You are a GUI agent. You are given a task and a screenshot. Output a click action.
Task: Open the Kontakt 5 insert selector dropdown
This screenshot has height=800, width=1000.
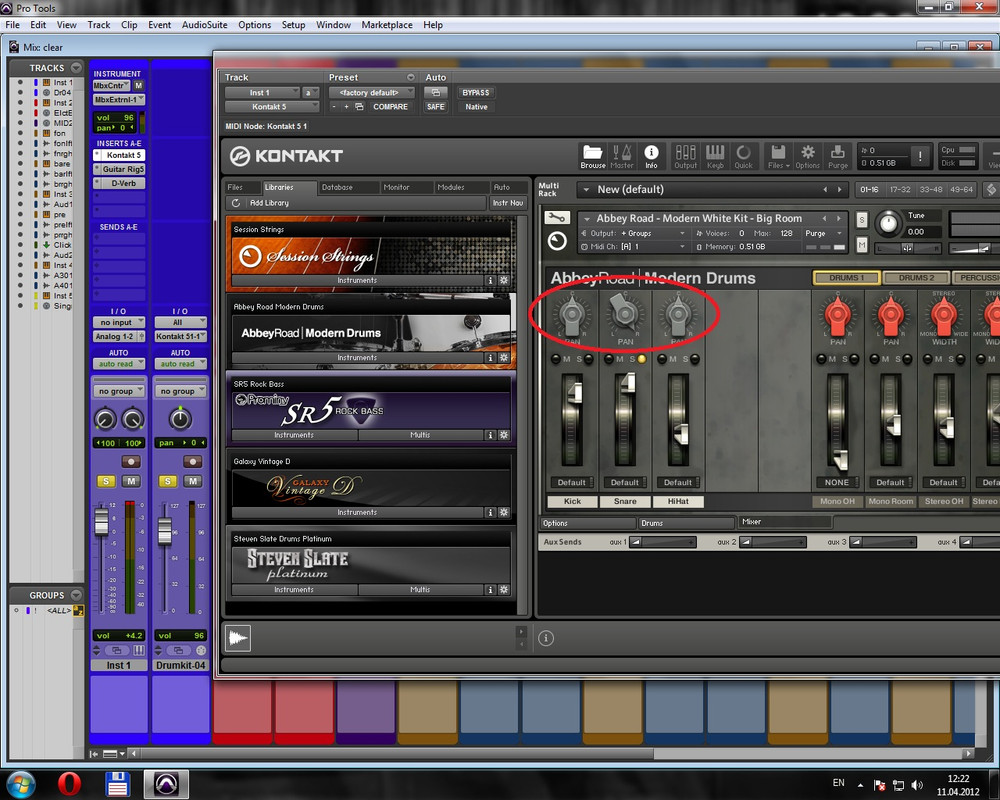click(272, 107)
